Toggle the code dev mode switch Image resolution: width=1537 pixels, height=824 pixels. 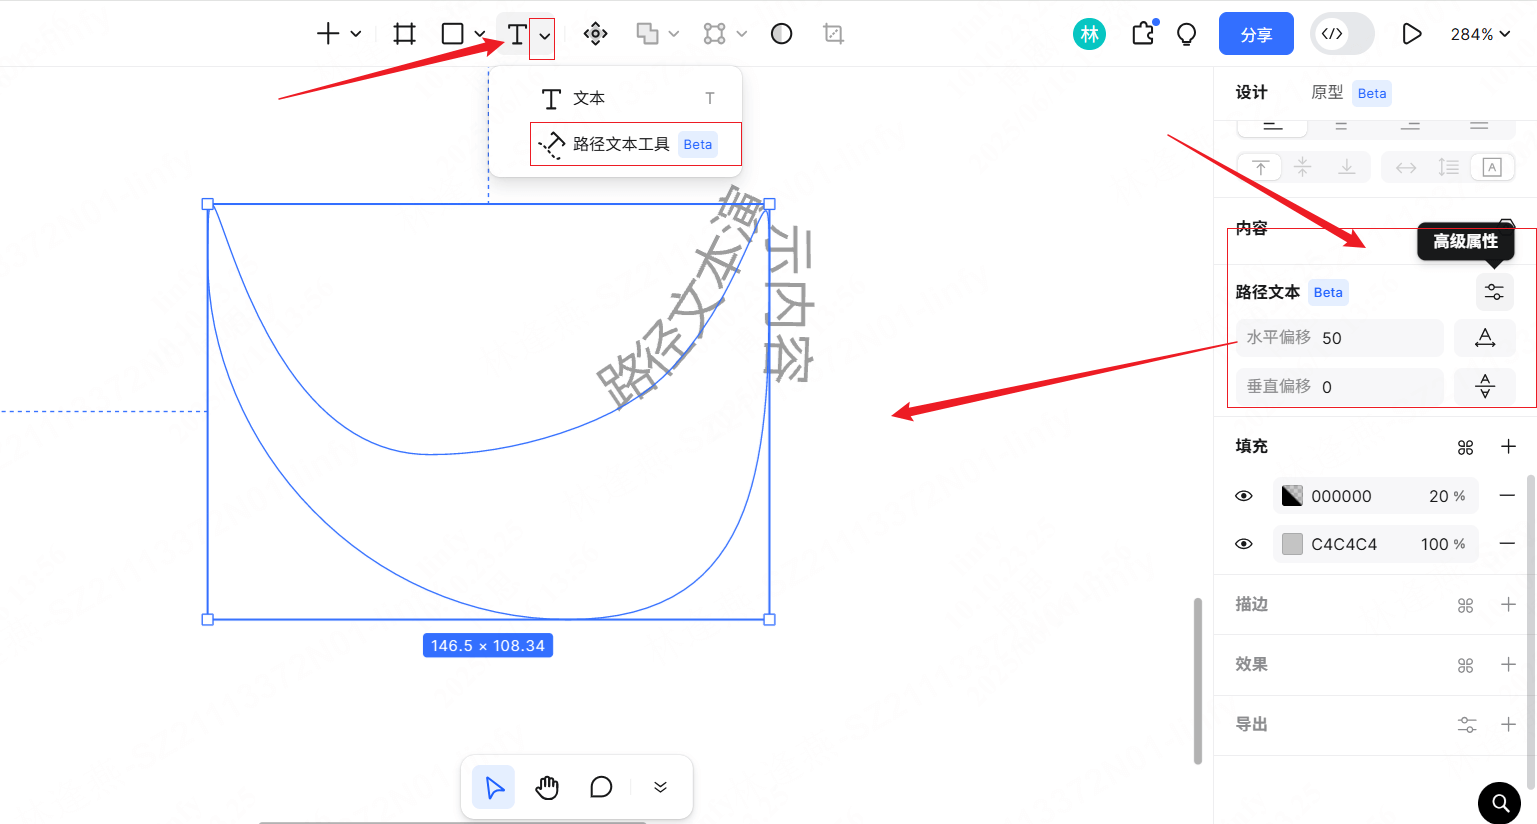(x=1342, y=34)
